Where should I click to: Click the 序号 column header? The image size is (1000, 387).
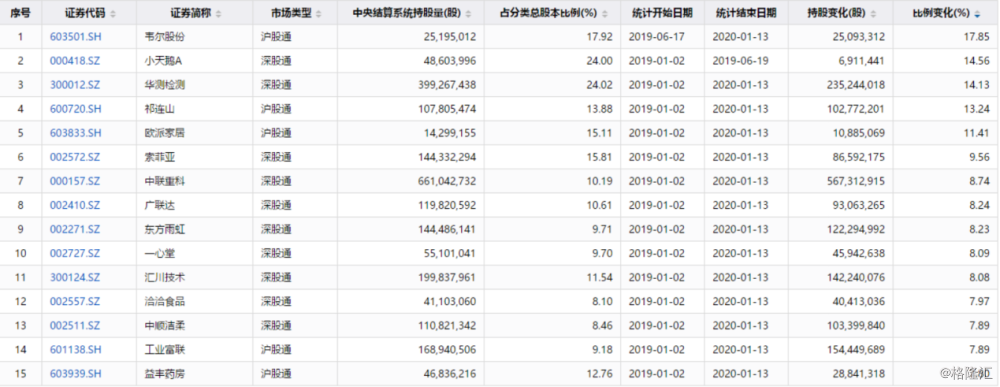coord(20,13)
